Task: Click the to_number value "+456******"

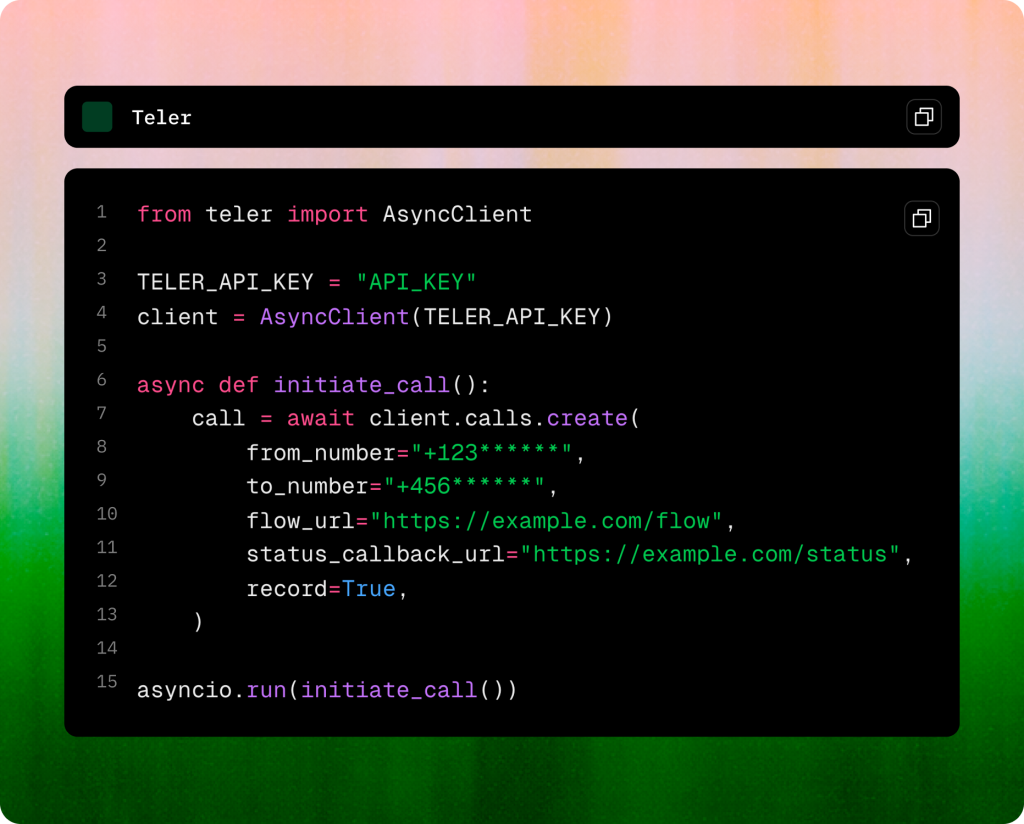Action: 463,487
